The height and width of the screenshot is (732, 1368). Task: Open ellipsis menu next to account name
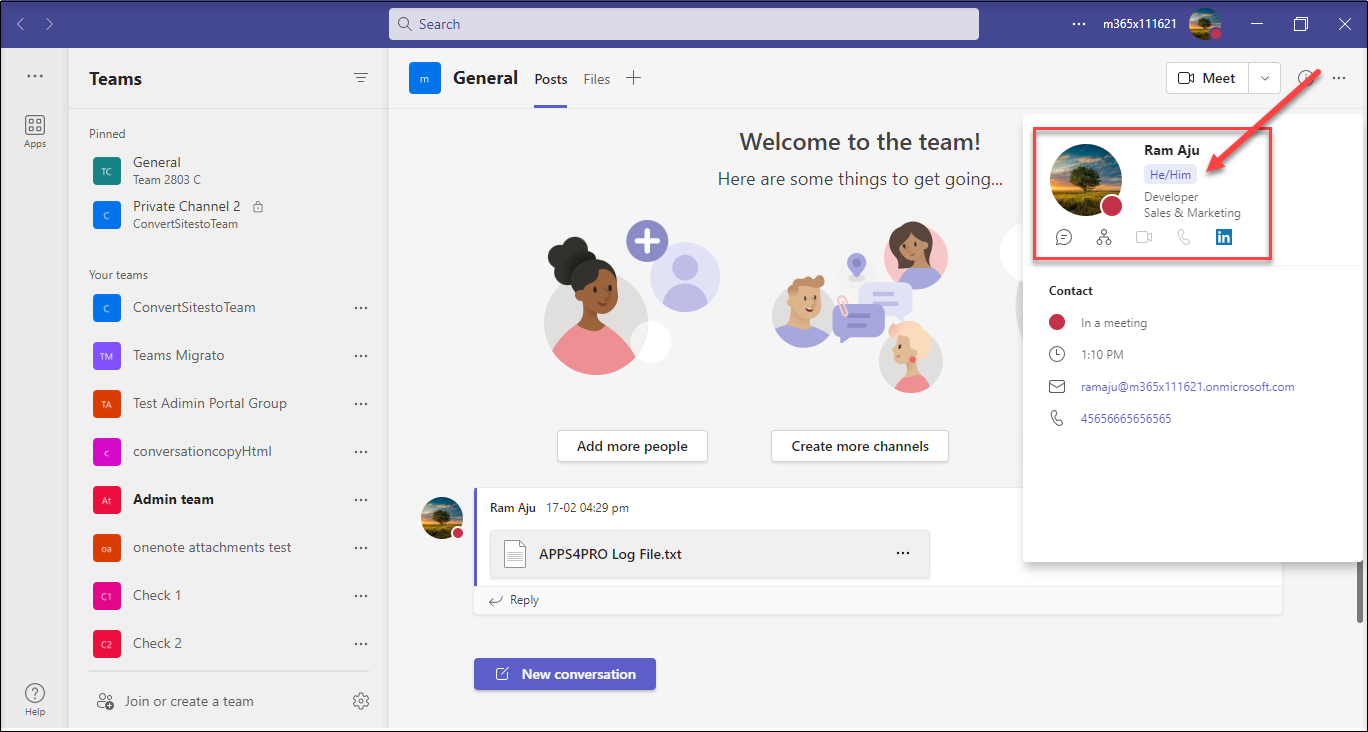(1078, 24)
